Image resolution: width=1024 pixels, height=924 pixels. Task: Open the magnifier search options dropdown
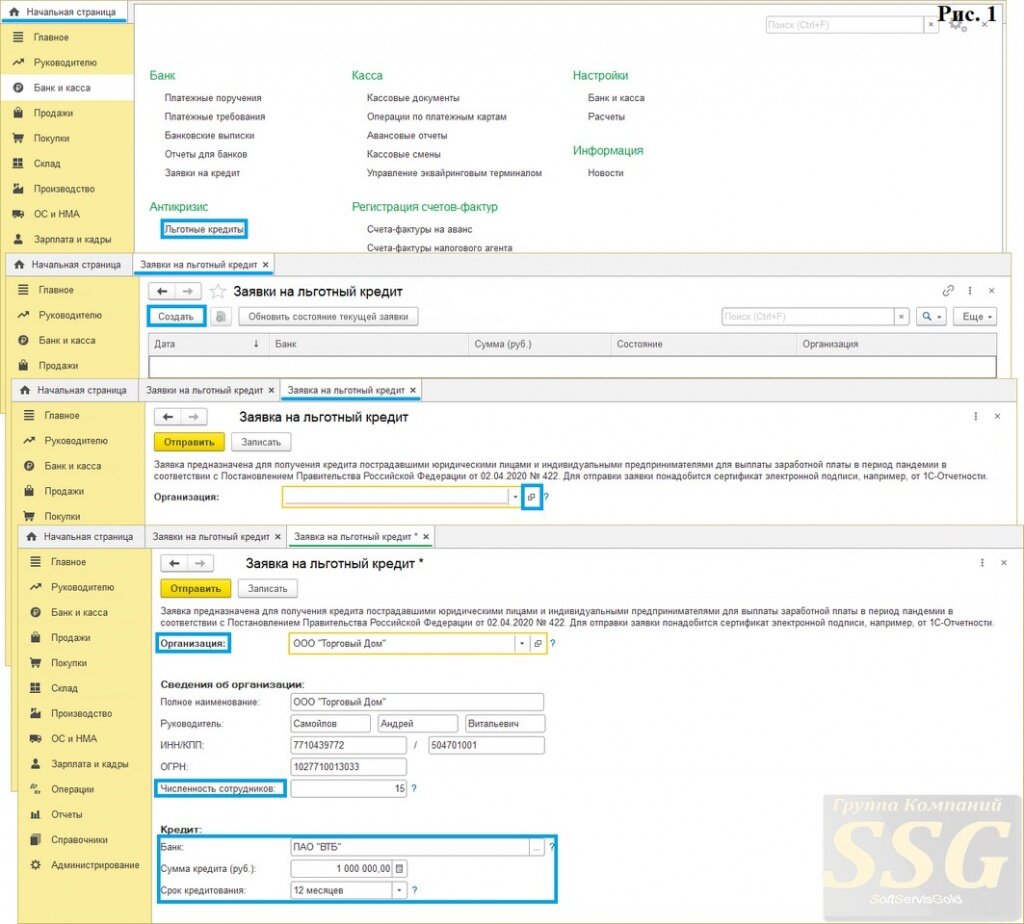[931, 317]
